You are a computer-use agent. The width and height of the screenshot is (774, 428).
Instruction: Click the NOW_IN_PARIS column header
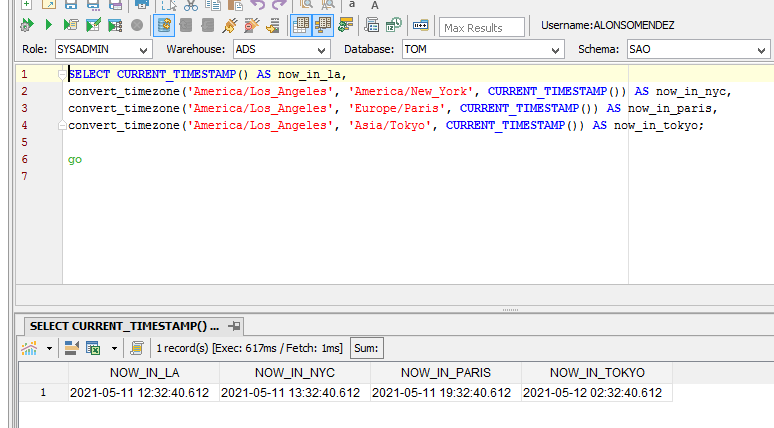coord(445,372)
